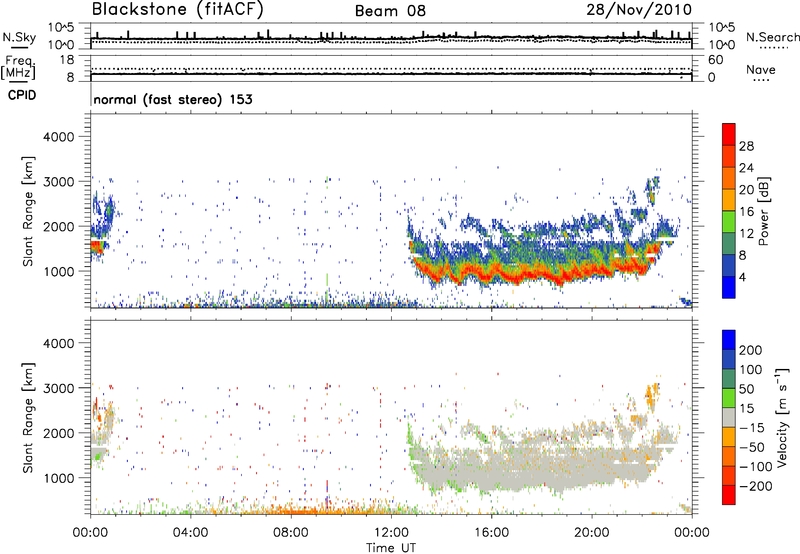The height and width of the screenshot is (554, 800).
Task: Click the '20:00' time axis label
Action: coord(592,533)
